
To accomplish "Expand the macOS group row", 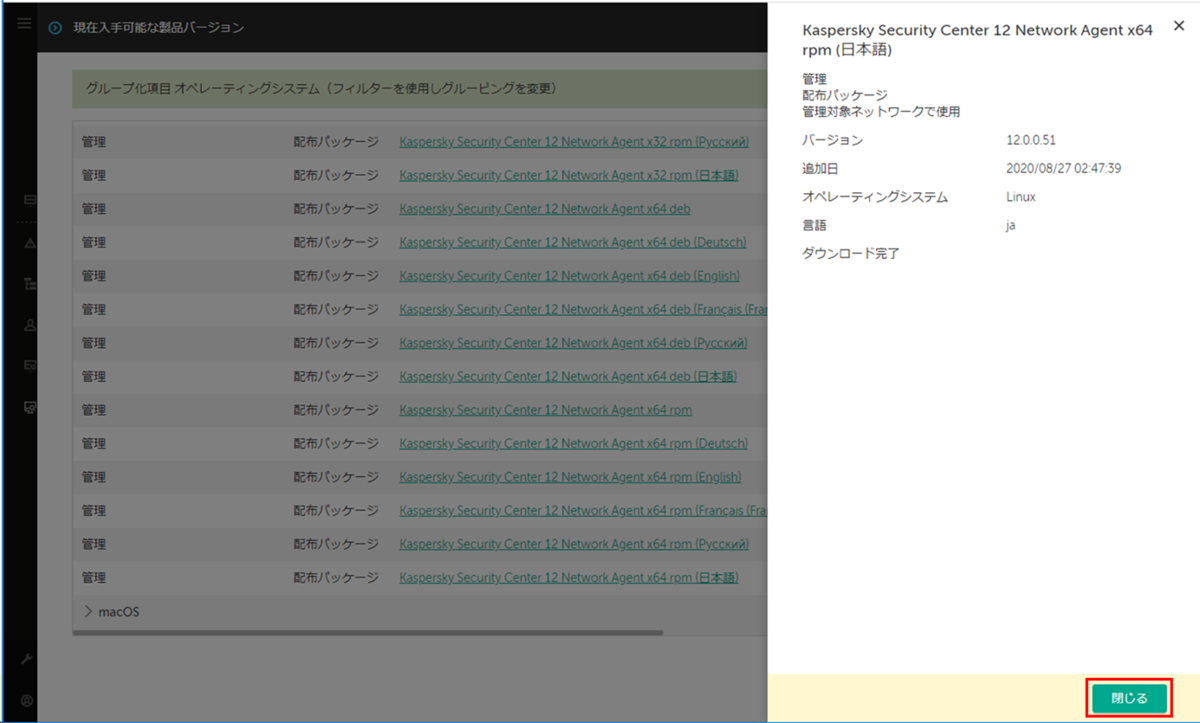I will click(89, 610).
